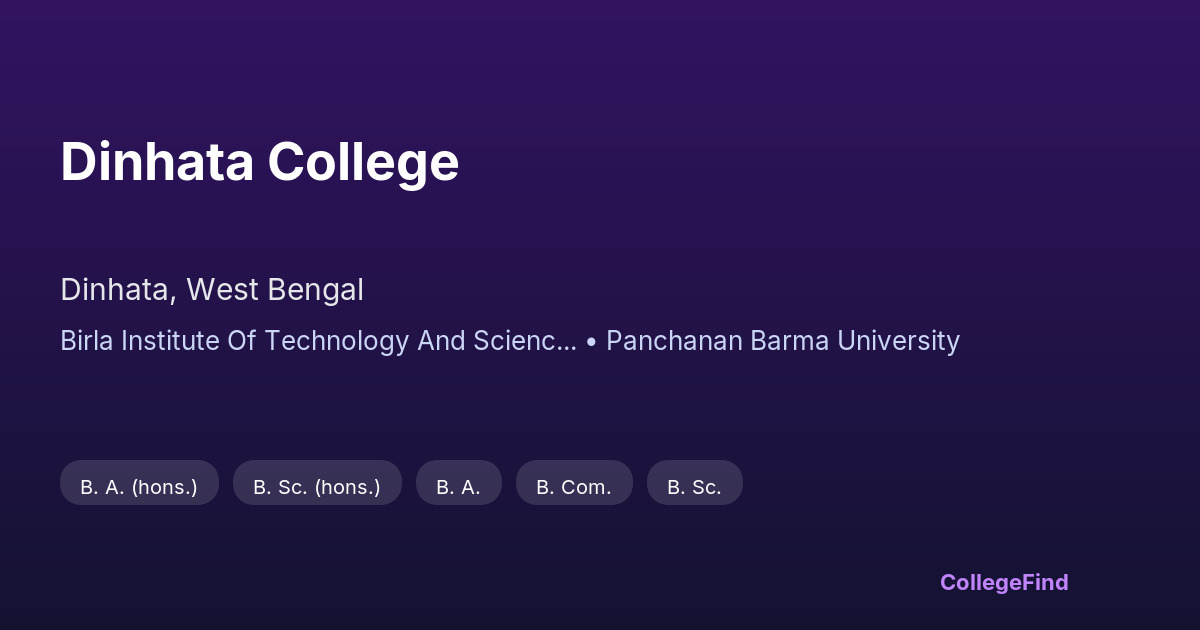Click the word "West" in the location

pyautogui.click(x=220, y=290)
